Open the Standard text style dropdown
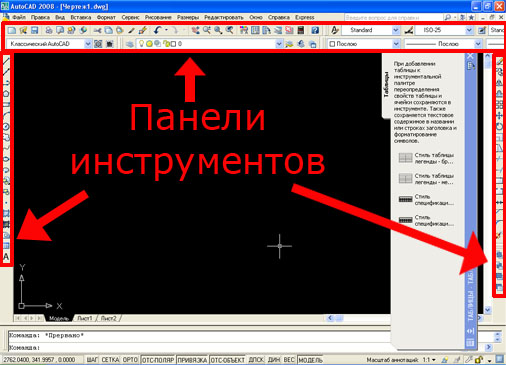 click(396, 30)
